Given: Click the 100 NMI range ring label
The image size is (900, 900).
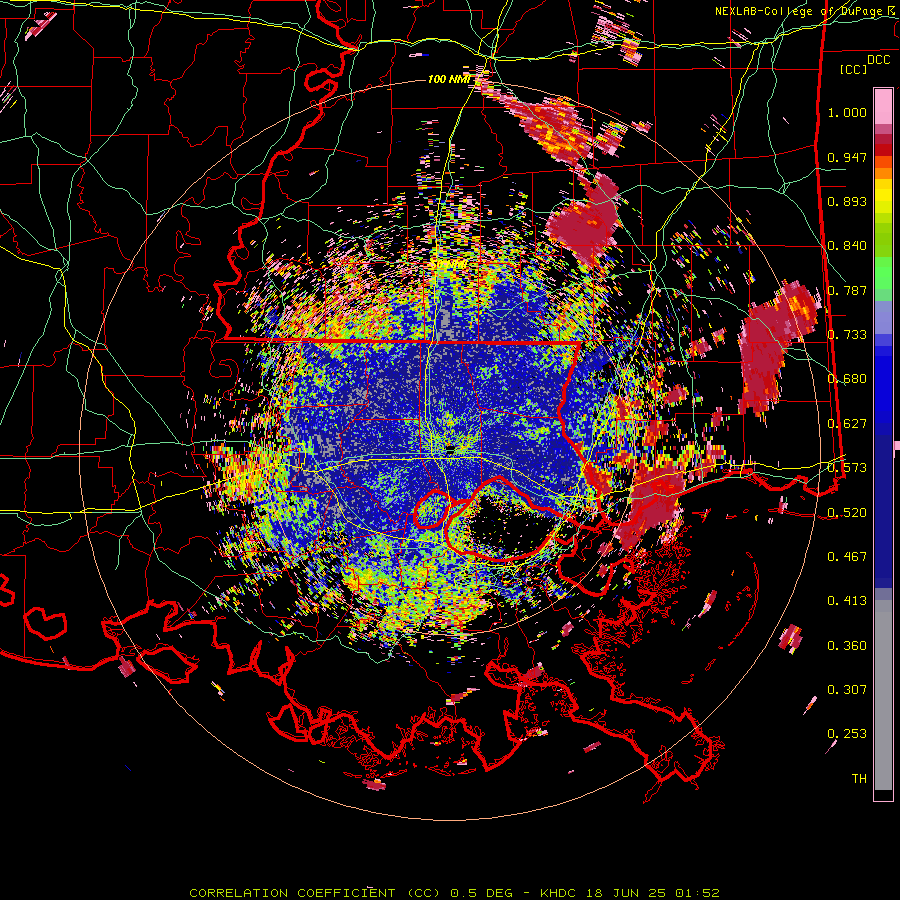Looking at the screenshot, I should (x=449, y=79).
